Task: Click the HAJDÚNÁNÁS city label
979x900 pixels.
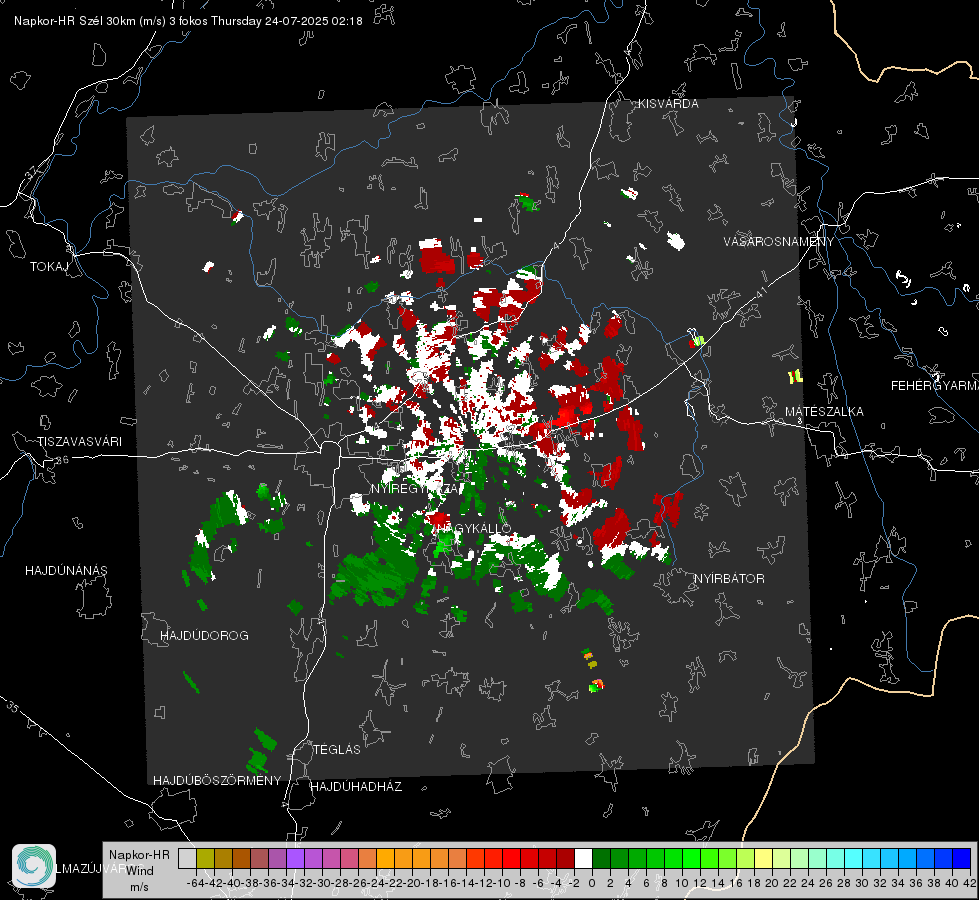Action: tap(66, 570)
